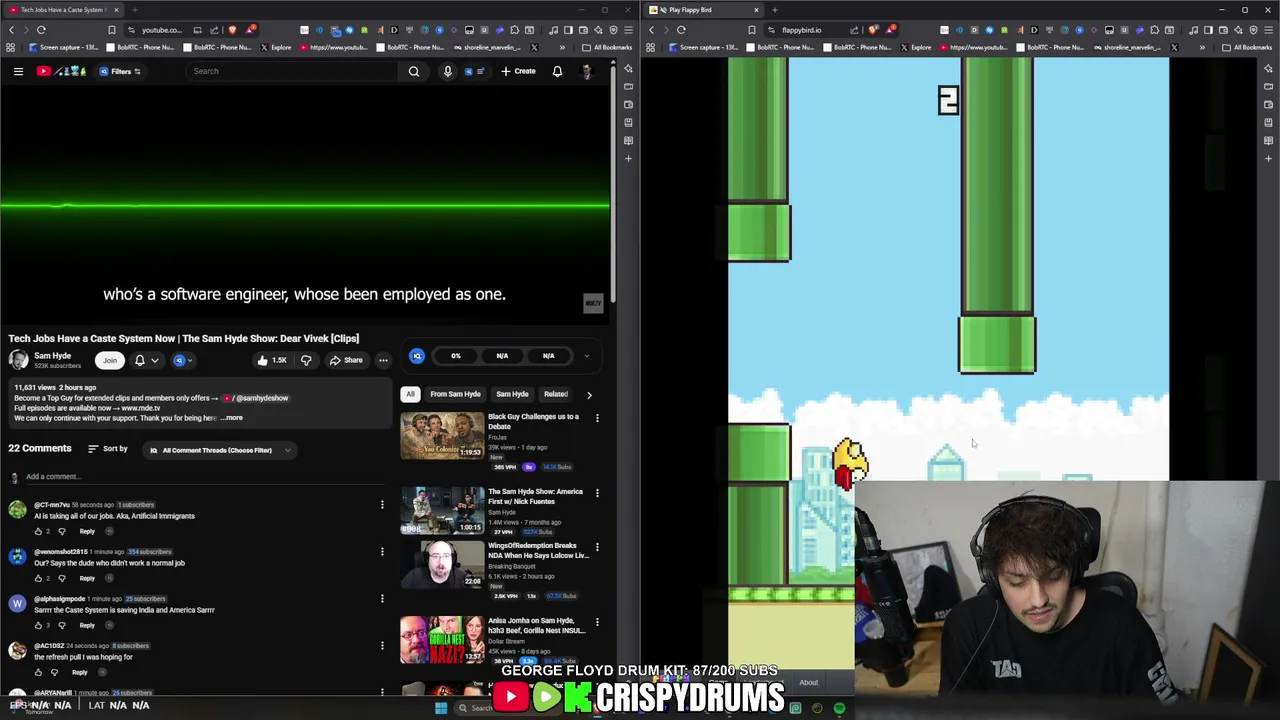Like the video showing 1.5K likes
The height and width of the screenshot is (720, 1280).
click(271, 360)
